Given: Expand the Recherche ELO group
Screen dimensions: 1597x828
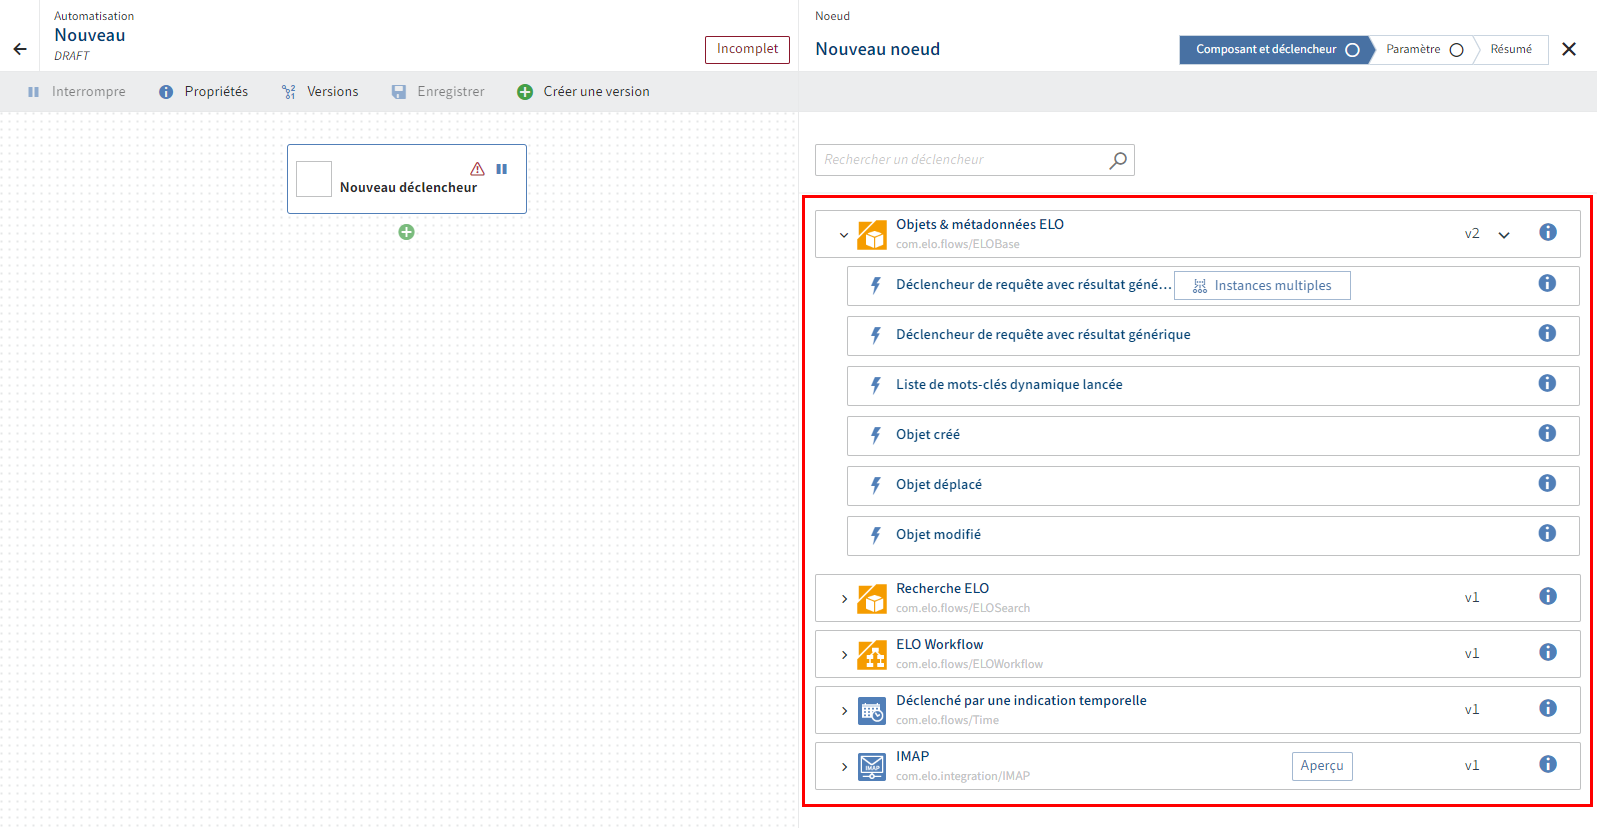Looking at the screenshot, I should pyautogui.click(x=844, y=599).
